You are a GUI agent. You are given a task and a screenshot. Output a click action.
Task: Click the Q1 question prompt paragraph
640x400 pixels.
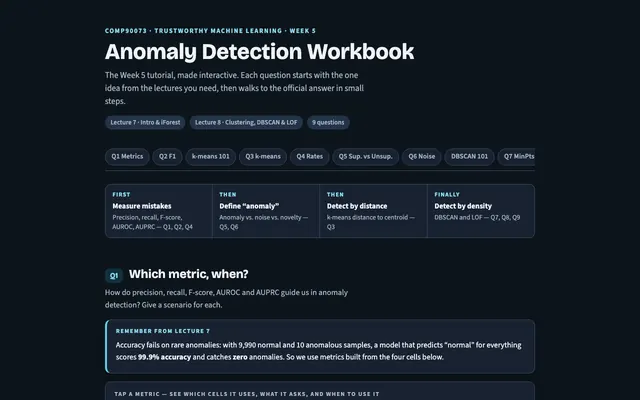pos(227,299)
